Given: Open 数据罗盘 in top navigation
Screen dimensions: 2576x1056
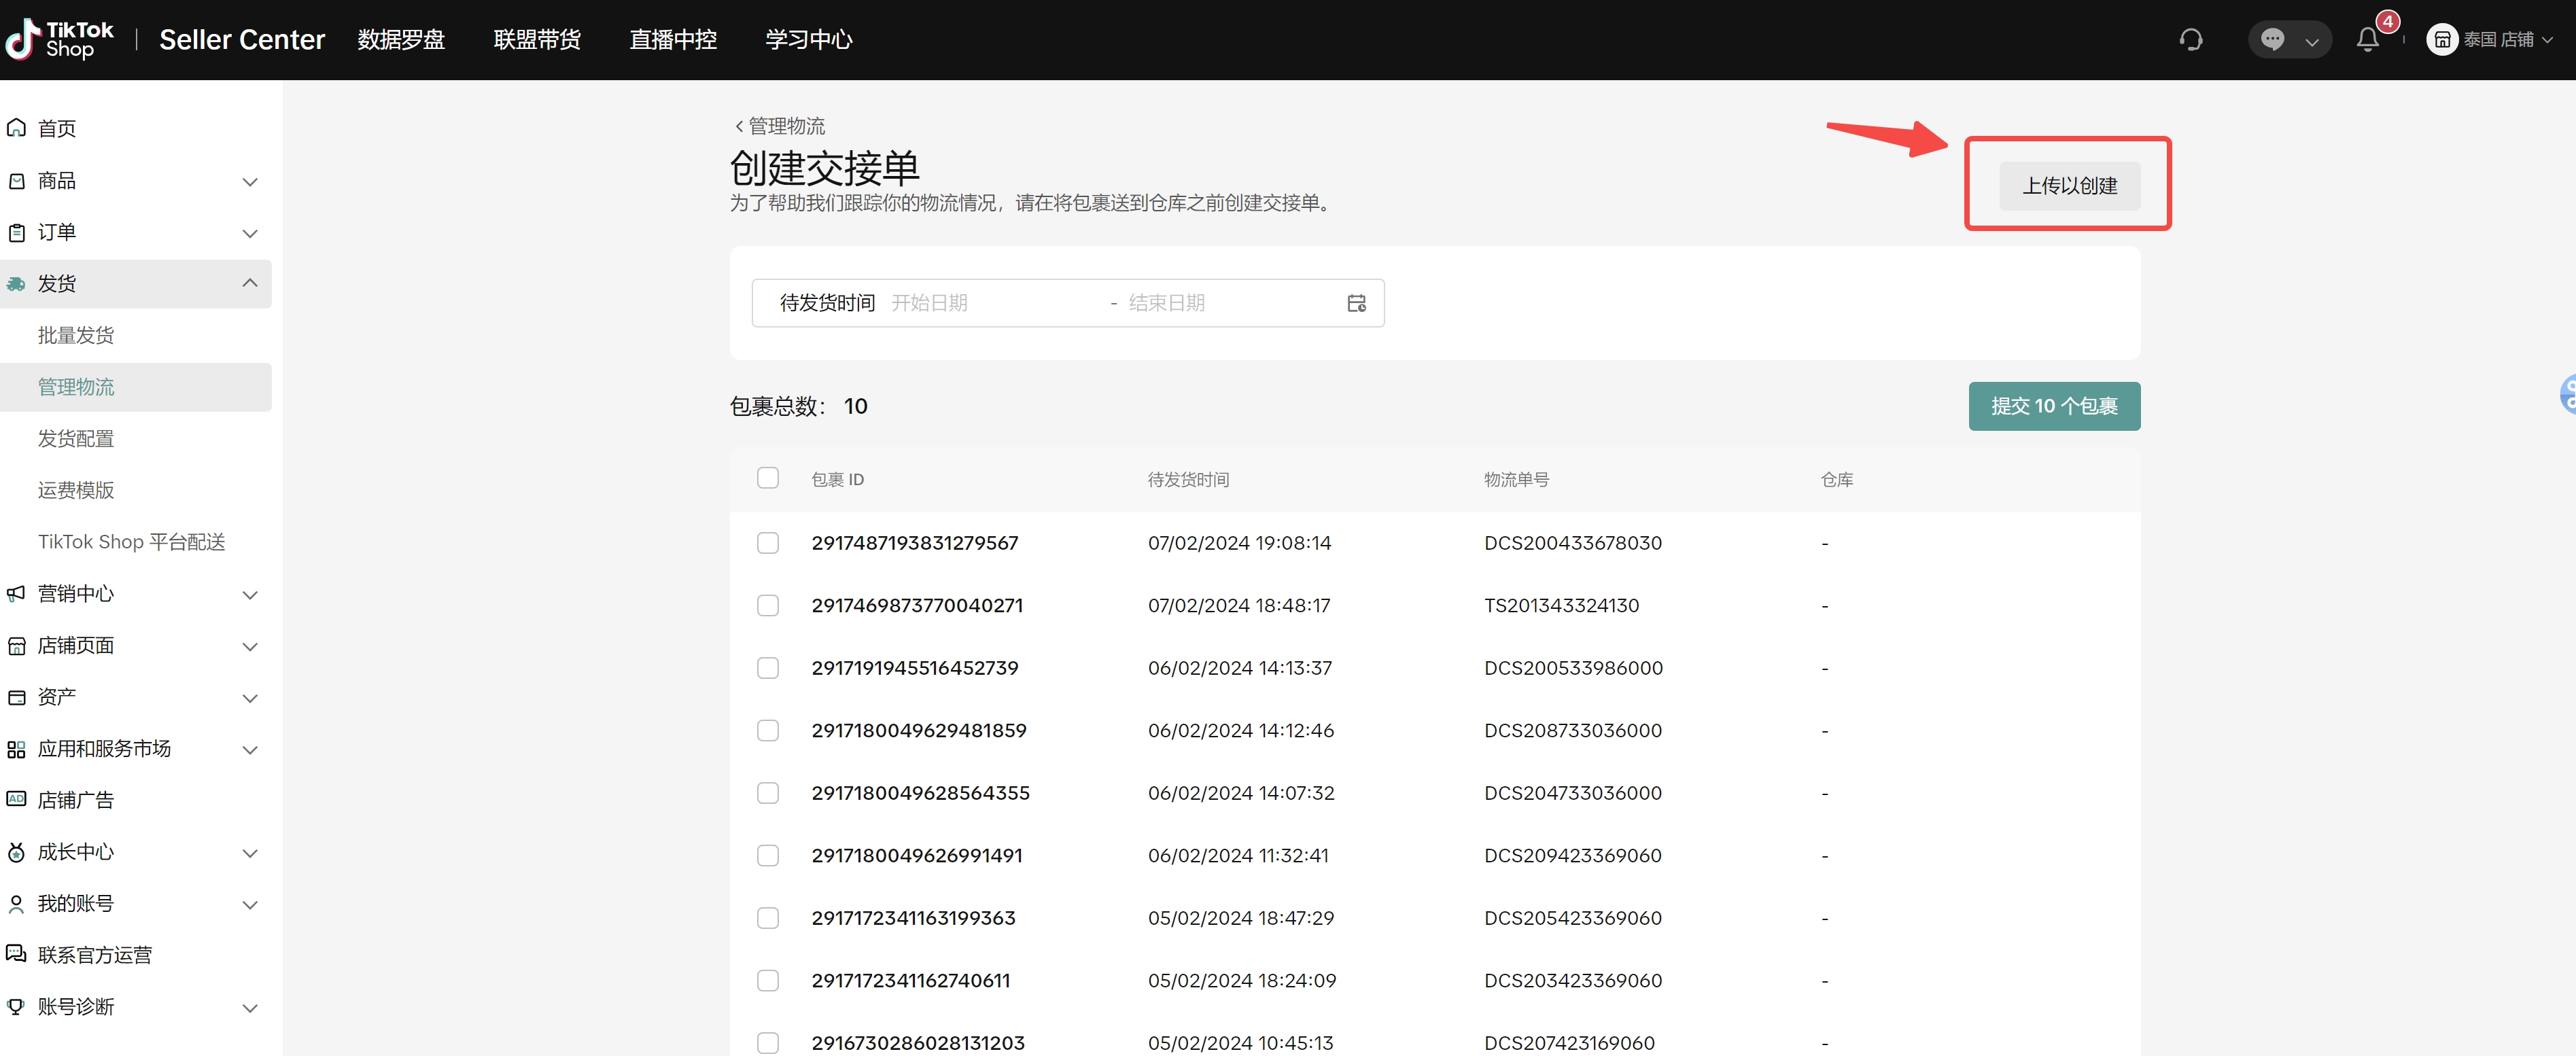Looking at the screenshot, I should point(401,40).
